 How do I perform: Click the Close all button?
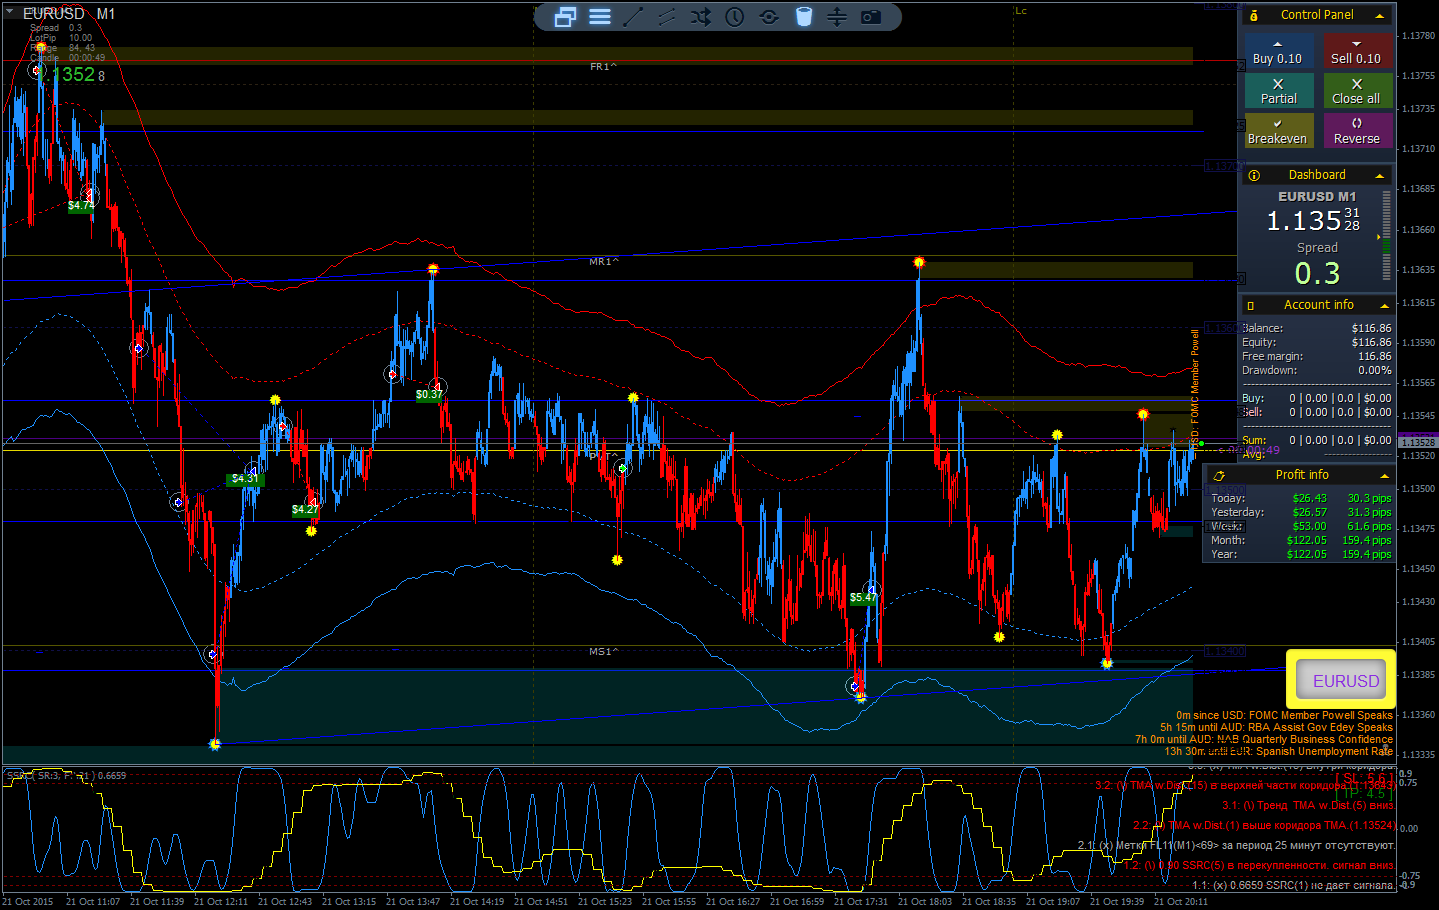pos(1356,91)
